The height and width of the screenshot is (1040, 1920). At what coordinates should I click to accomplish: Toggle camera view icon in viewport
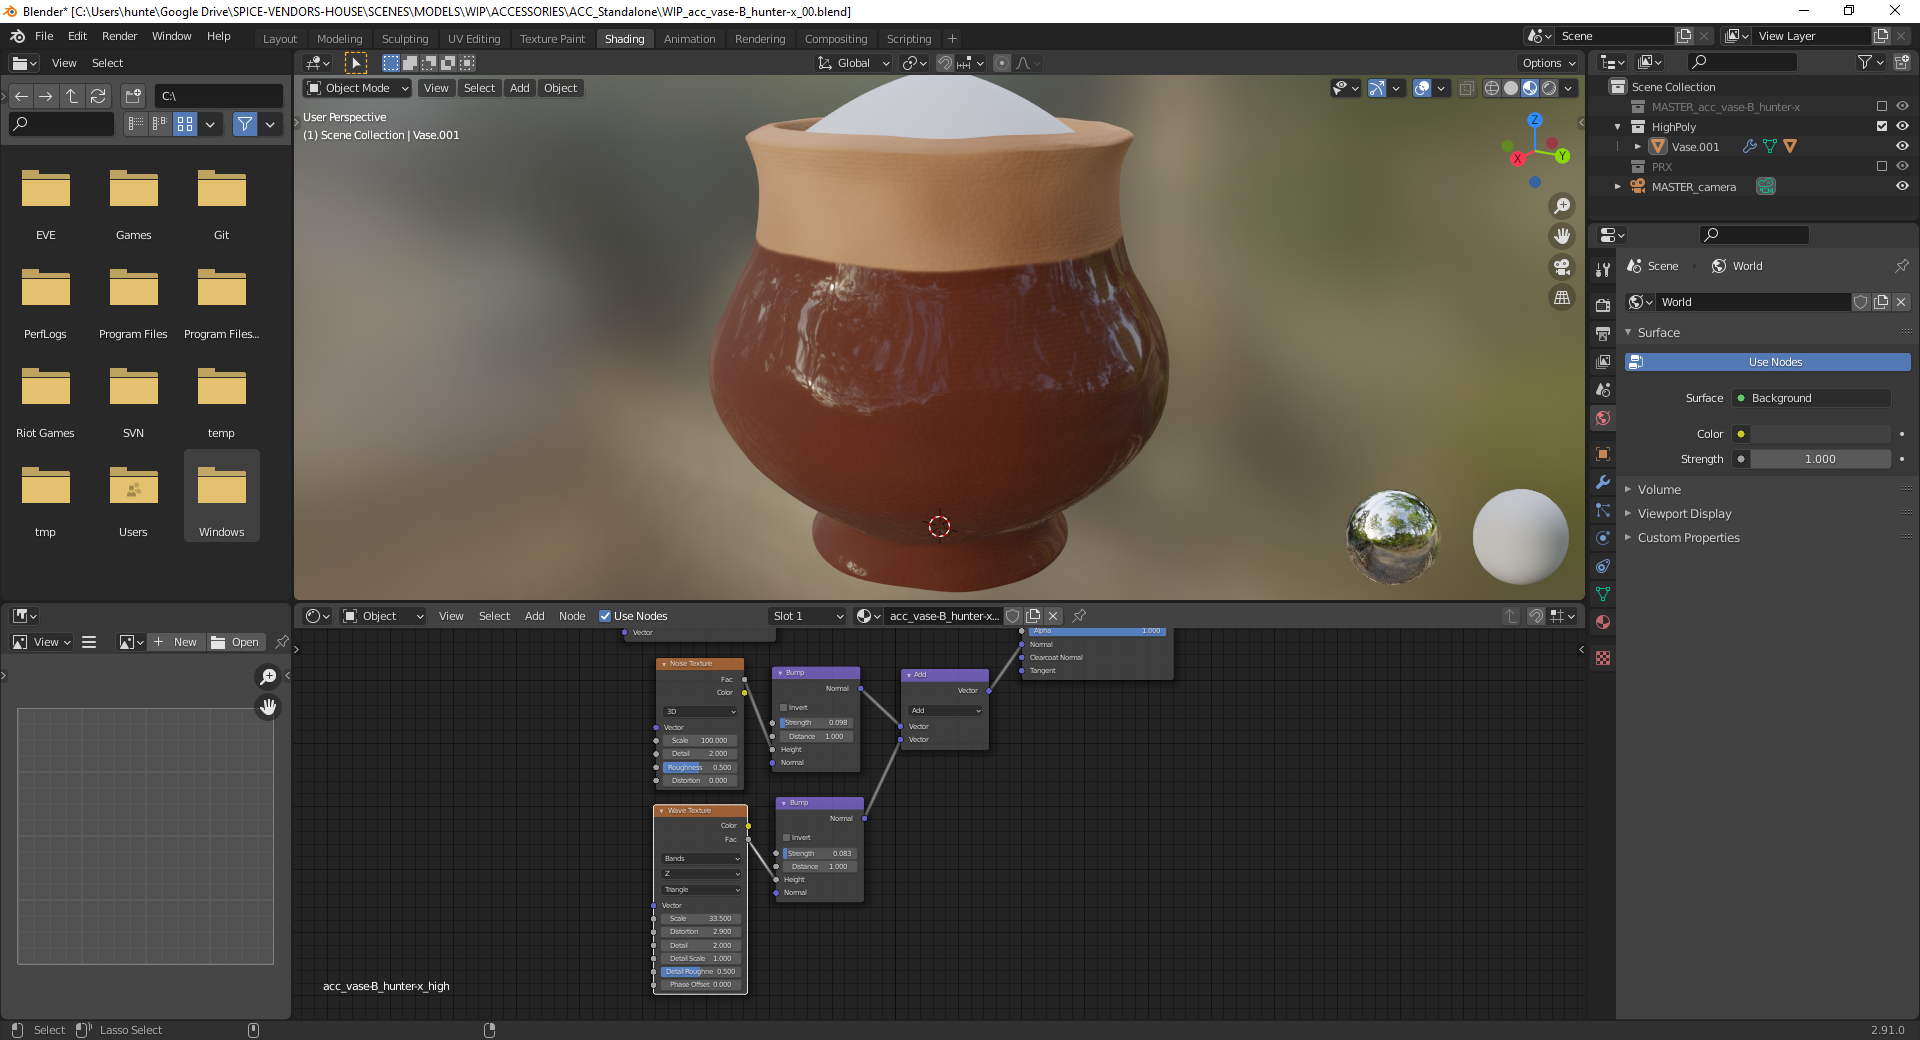tap(1561, 267)
